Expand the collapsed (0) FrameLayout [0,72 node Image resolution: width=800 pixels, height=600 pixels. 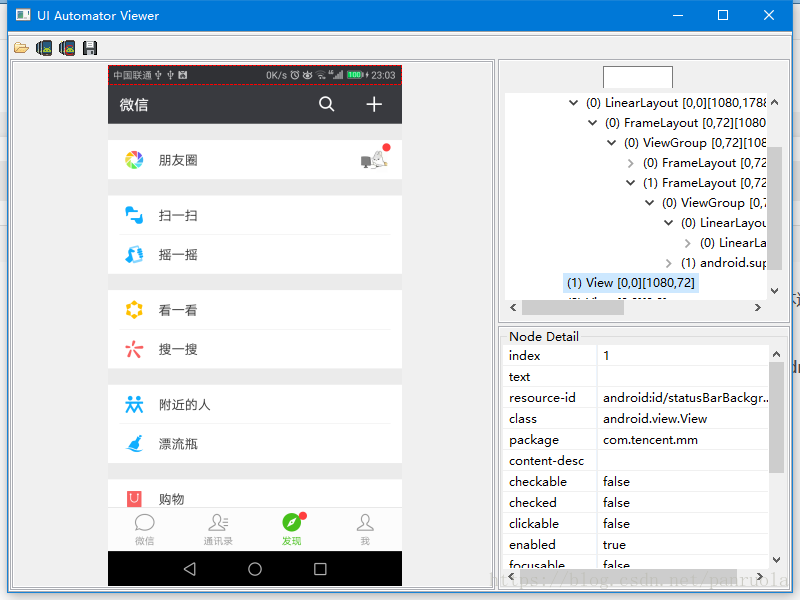(x=631, y=163)
